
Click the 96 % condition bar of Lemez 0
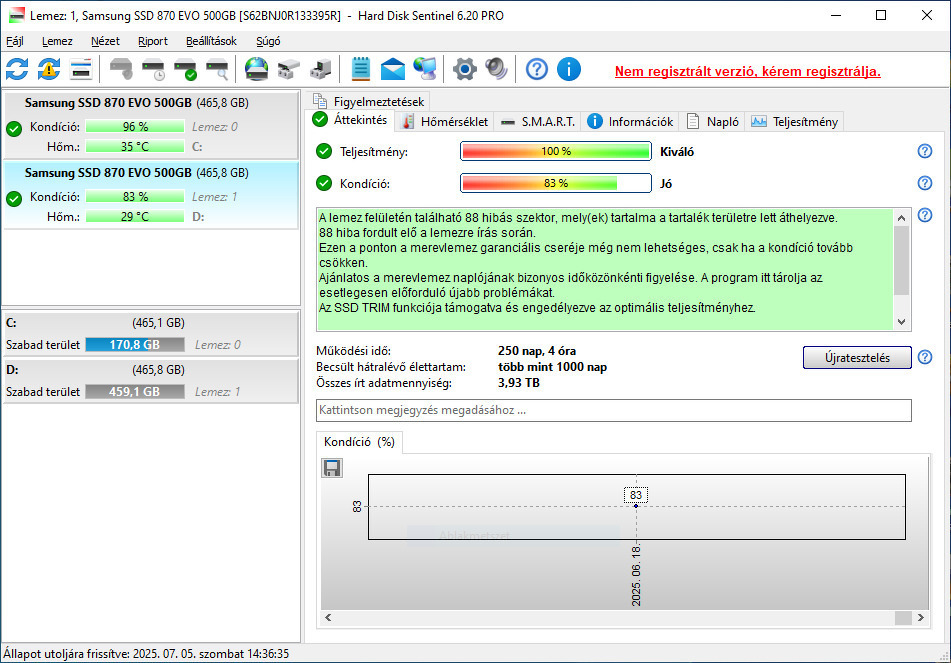click(x=135, y=126)
